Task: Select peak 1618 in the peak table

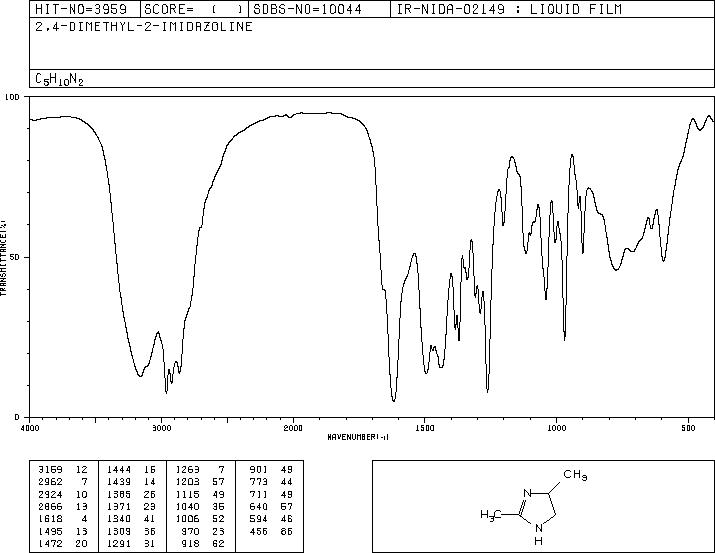Action: (x=50, y=519)
